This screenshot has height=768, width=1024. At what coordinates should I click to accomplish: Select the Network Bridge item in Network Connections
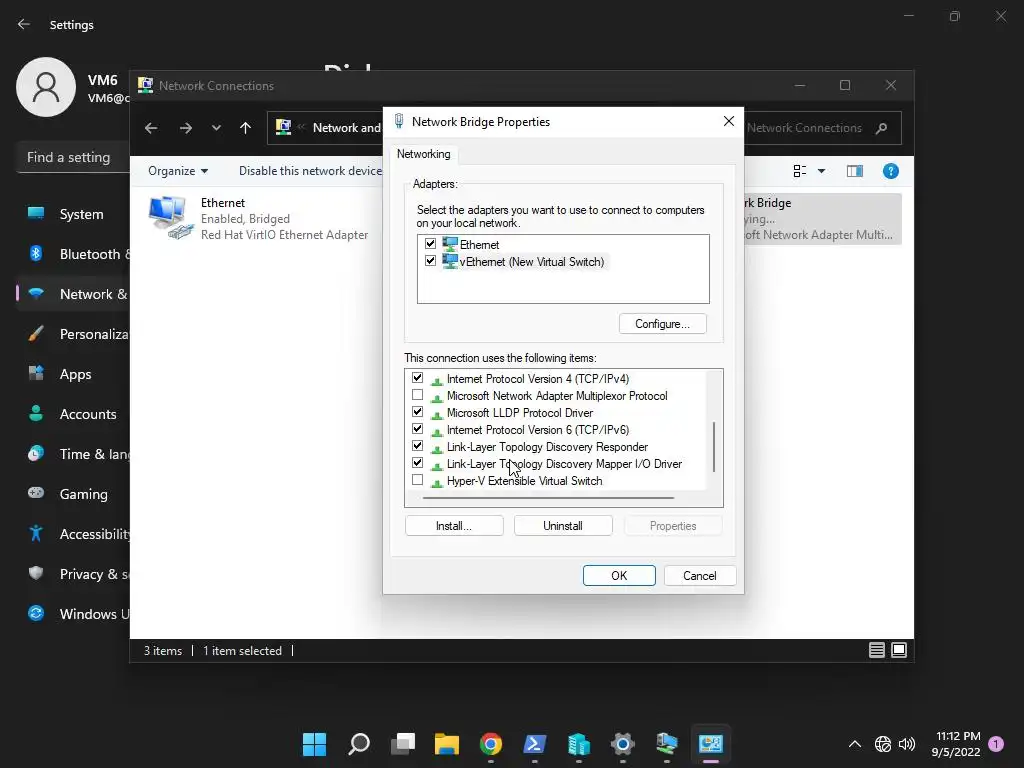coord(823,219)
